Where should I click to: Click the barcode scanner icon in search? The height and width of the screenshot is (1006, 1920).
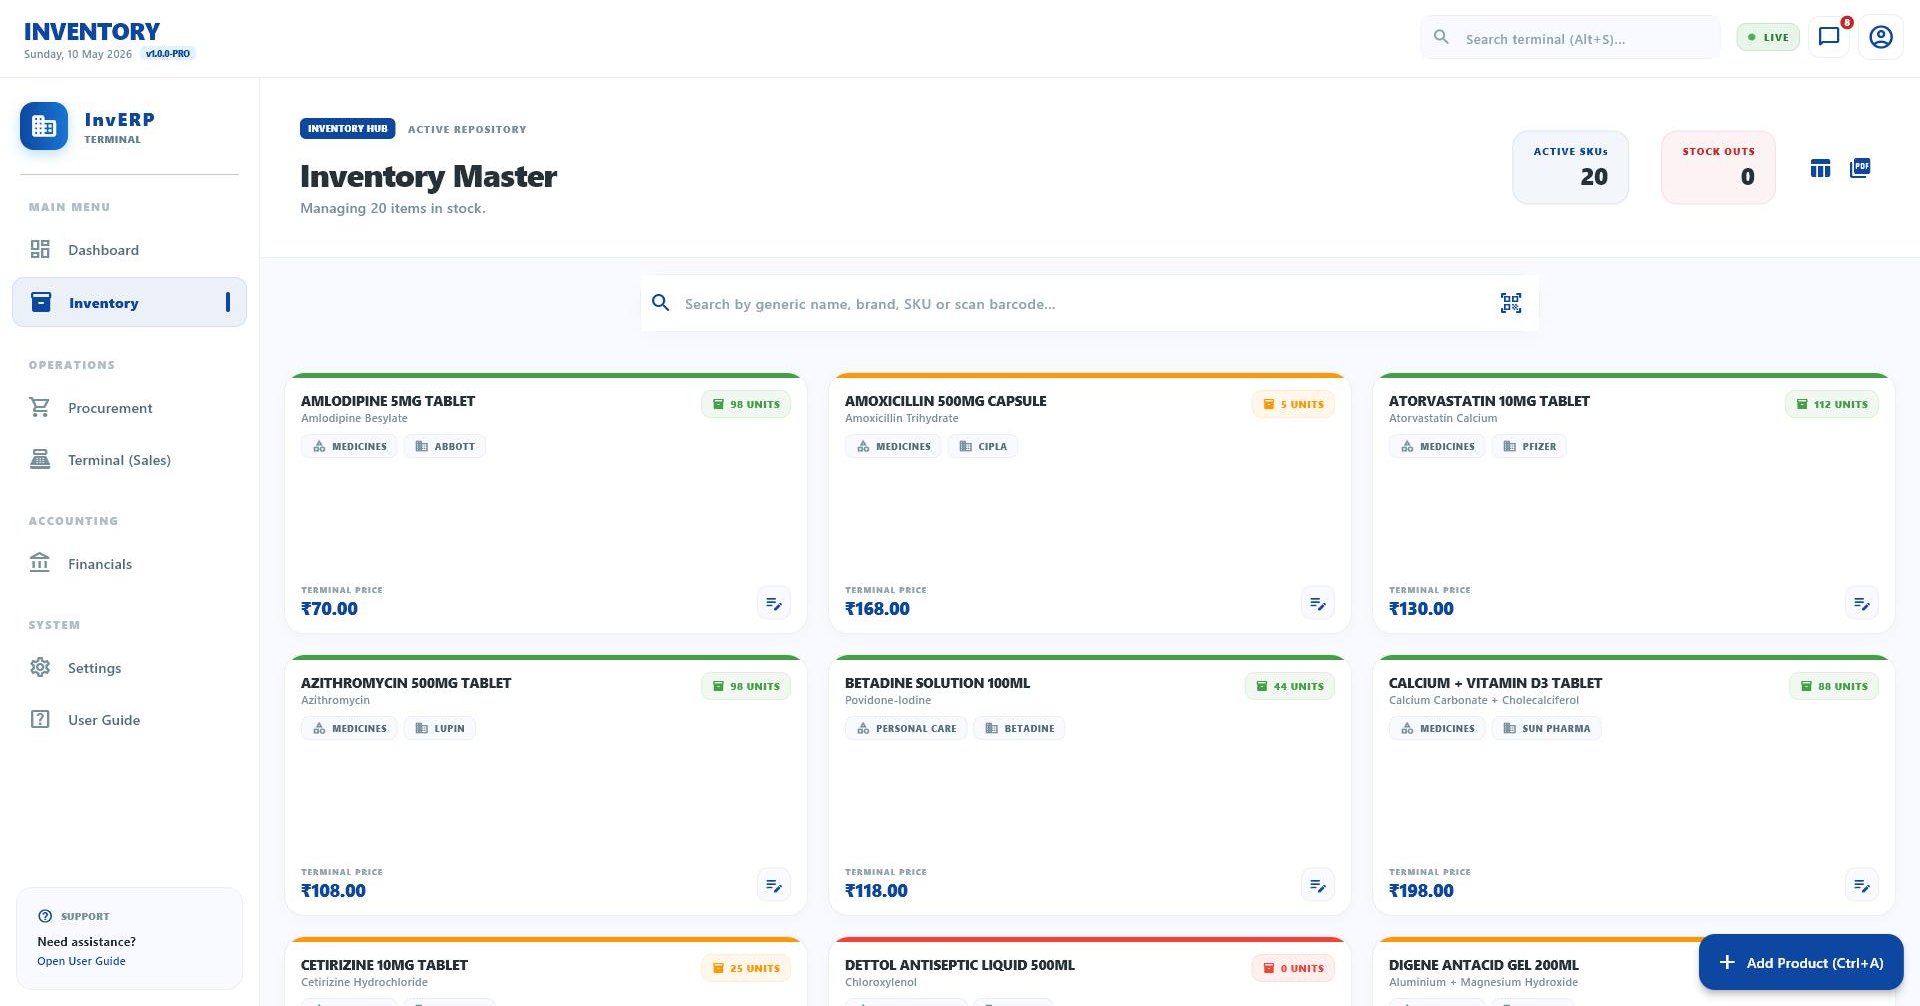[x=1511, y=303]
